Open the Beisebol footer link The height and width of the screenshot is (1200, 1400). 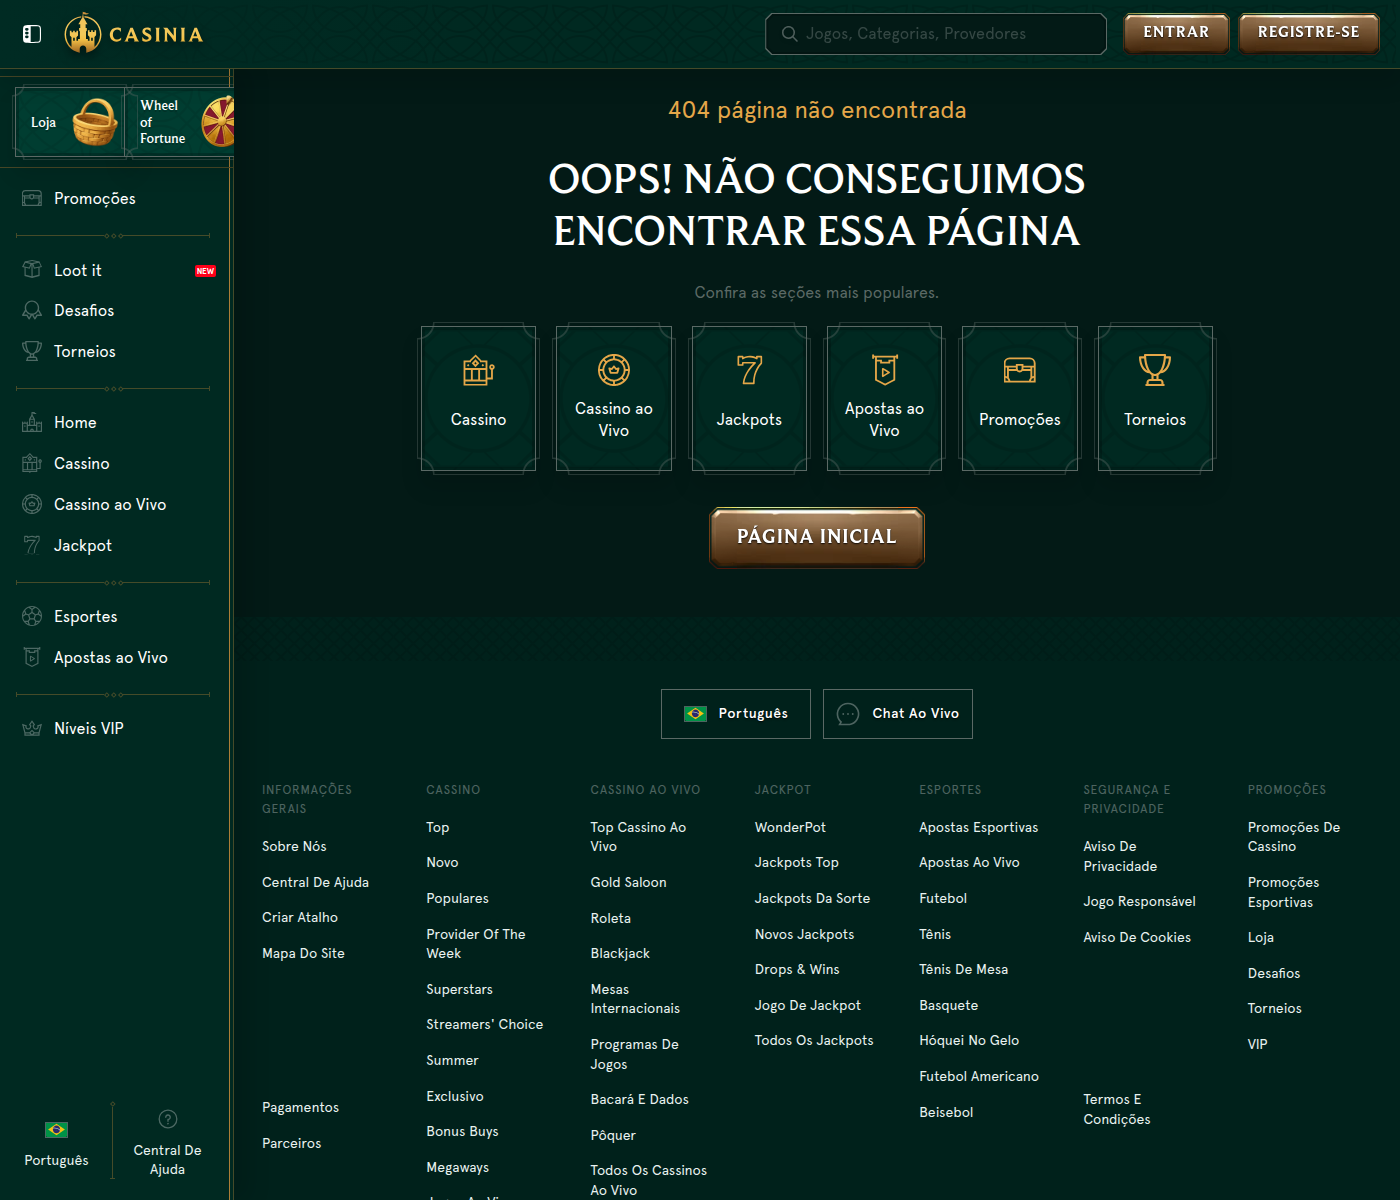[946, 1113]
